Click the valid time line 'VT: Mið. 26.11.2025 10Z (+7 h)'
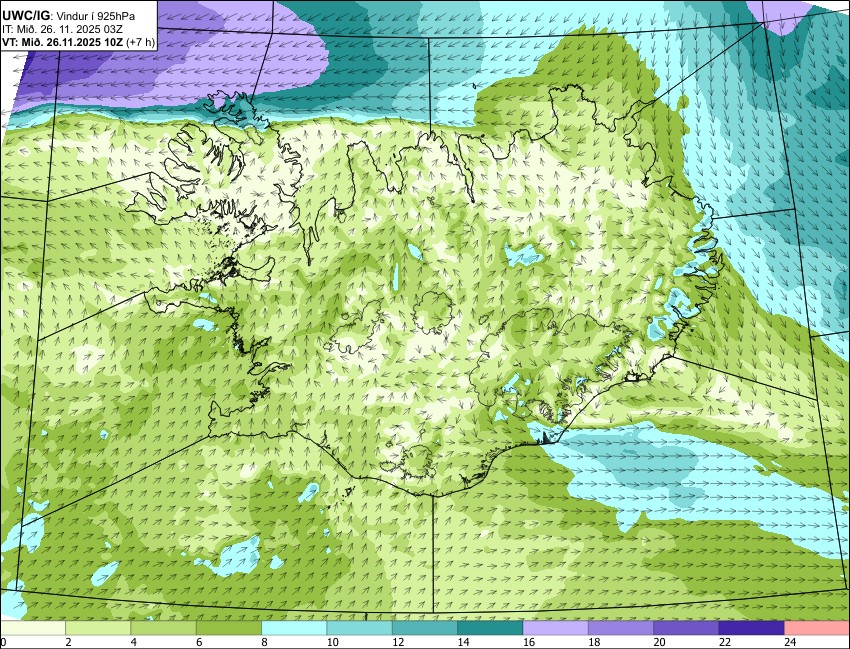The image size is (850, 649). click(79, 42)
